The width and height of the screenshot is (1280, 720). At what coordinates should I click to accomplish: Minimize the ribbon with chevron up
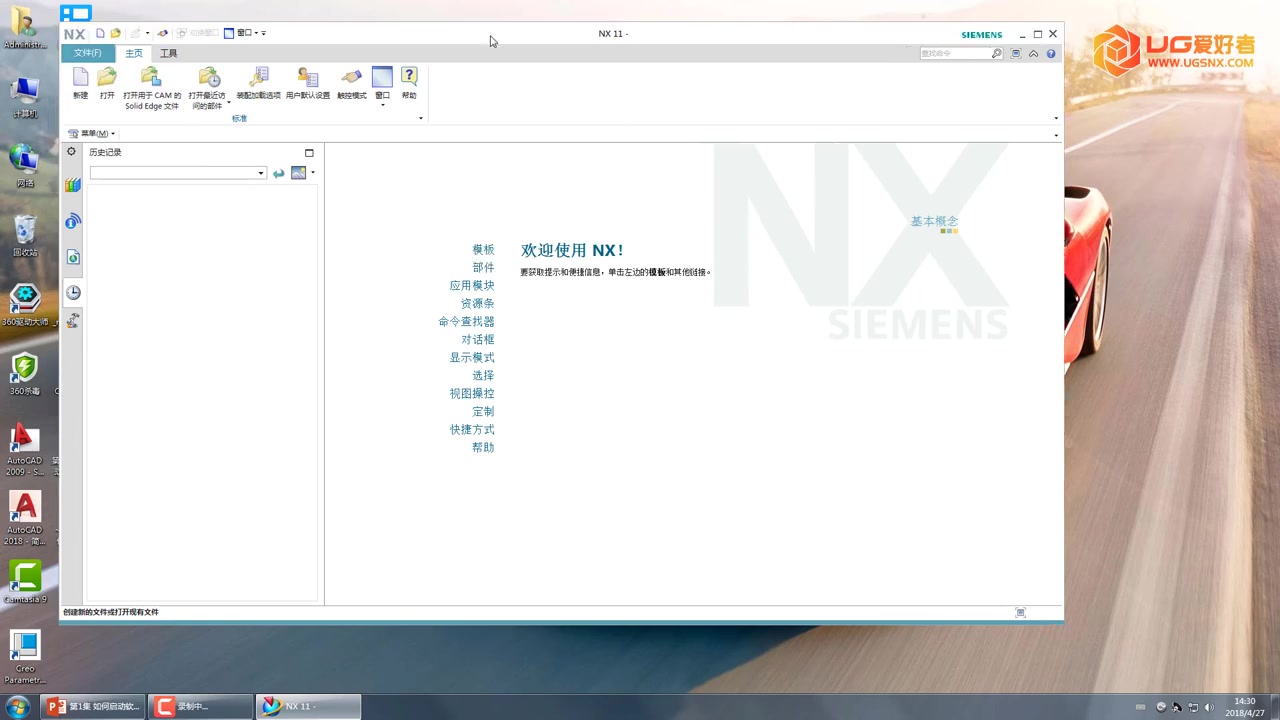coord(1034,53)
